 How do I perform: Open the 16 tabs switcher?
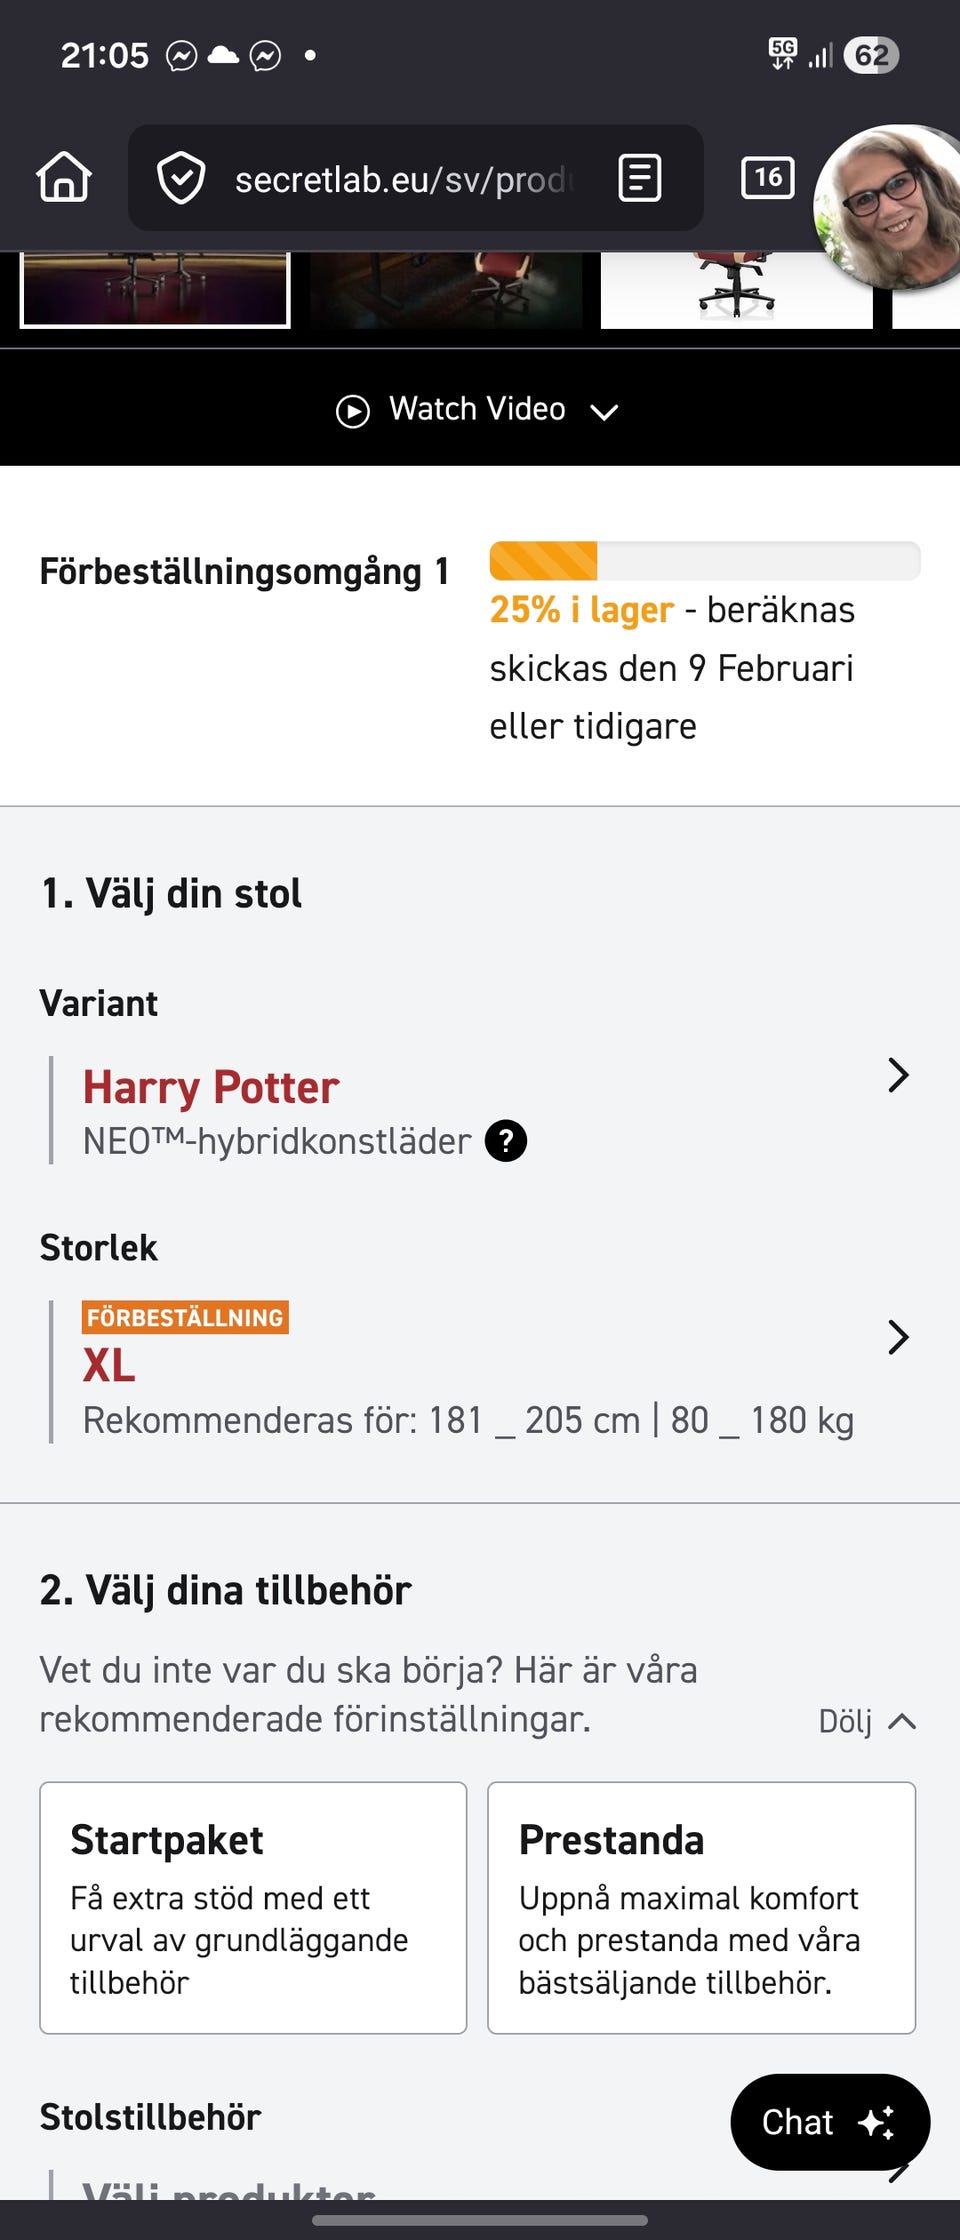tap(767, 178)
